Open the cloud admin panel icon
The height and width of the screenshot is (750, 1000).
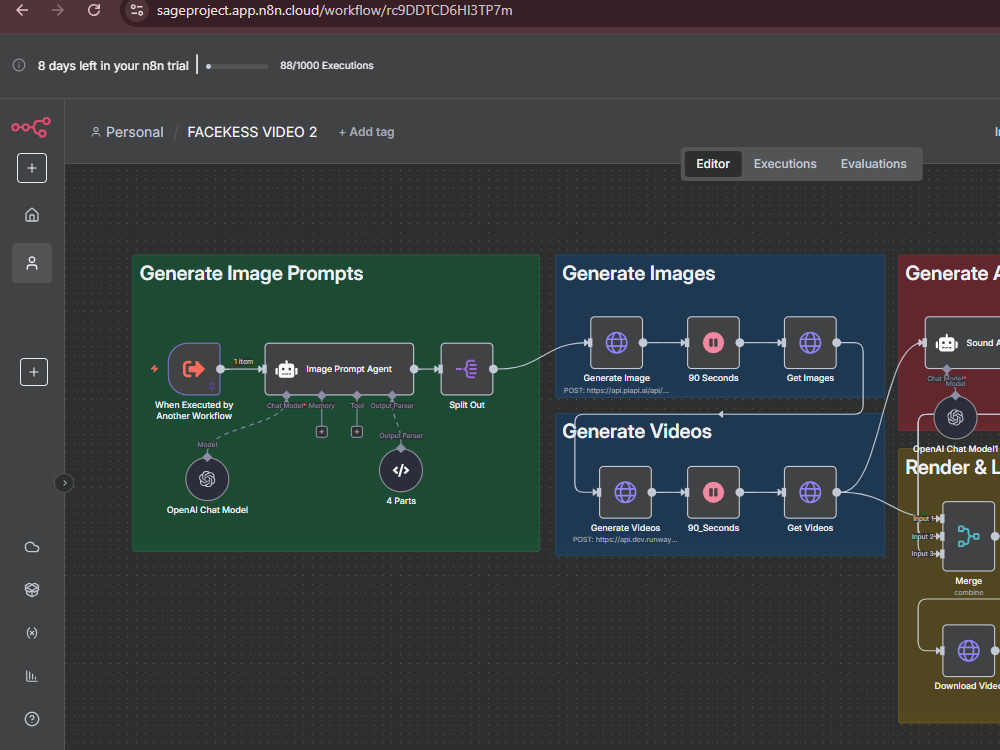click(32, 547)
